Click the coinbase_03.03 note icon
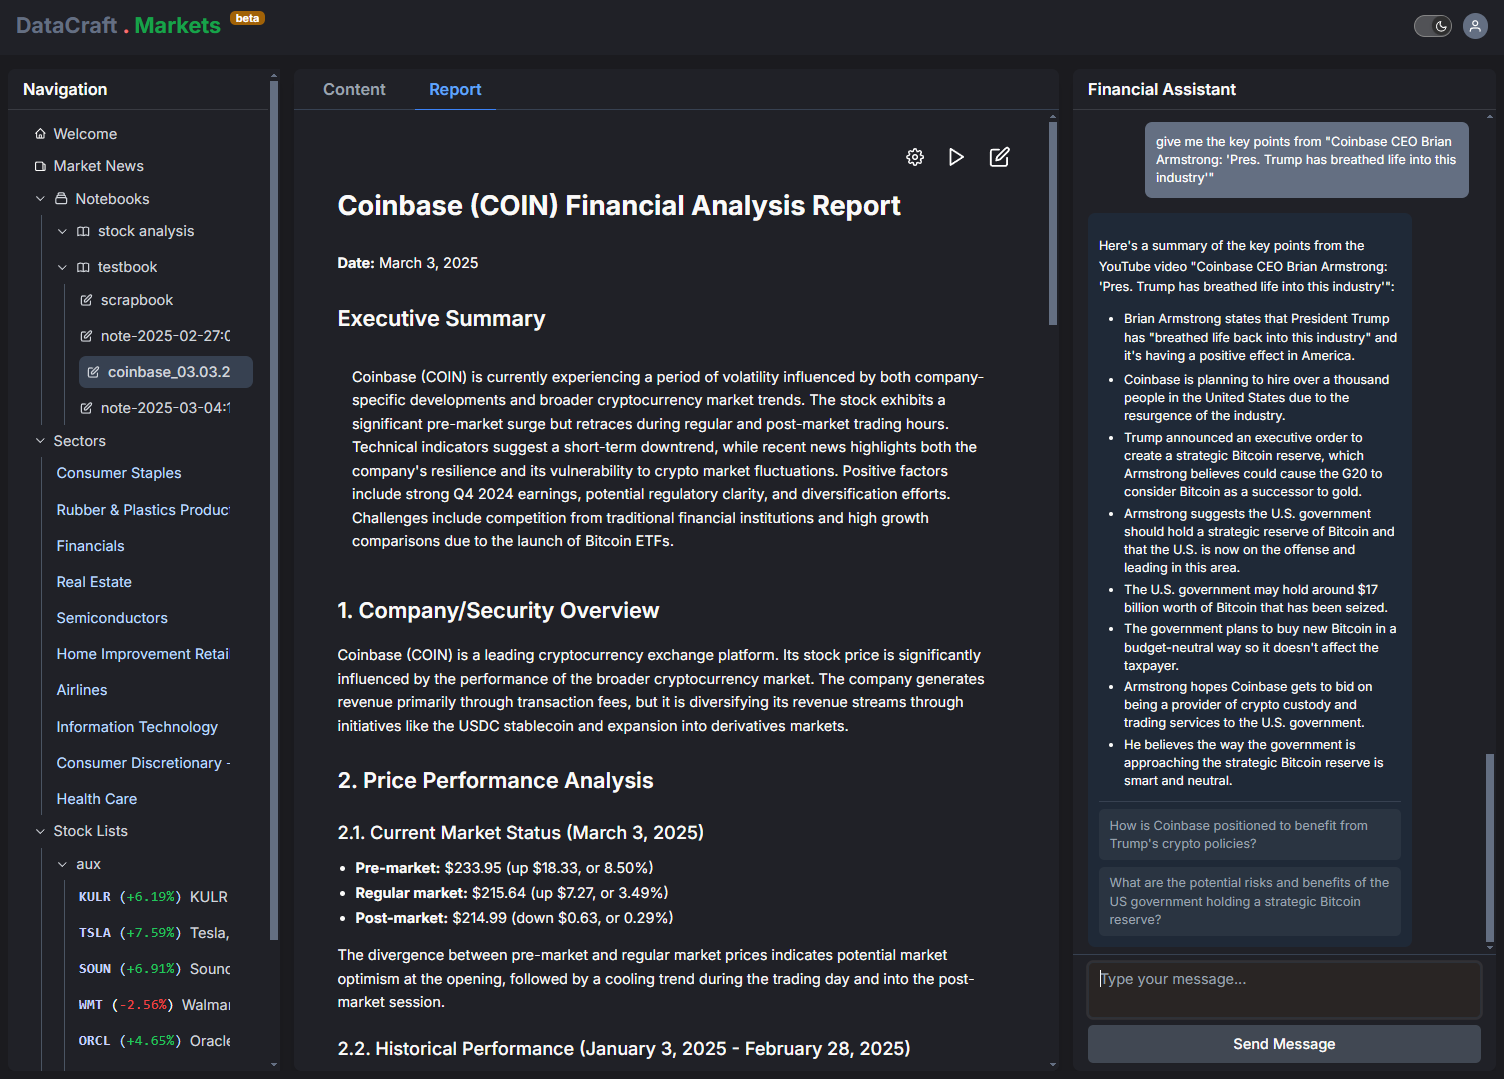Image resolution: width=1504 pixels, height=1079 pixels. coord(93,372)
